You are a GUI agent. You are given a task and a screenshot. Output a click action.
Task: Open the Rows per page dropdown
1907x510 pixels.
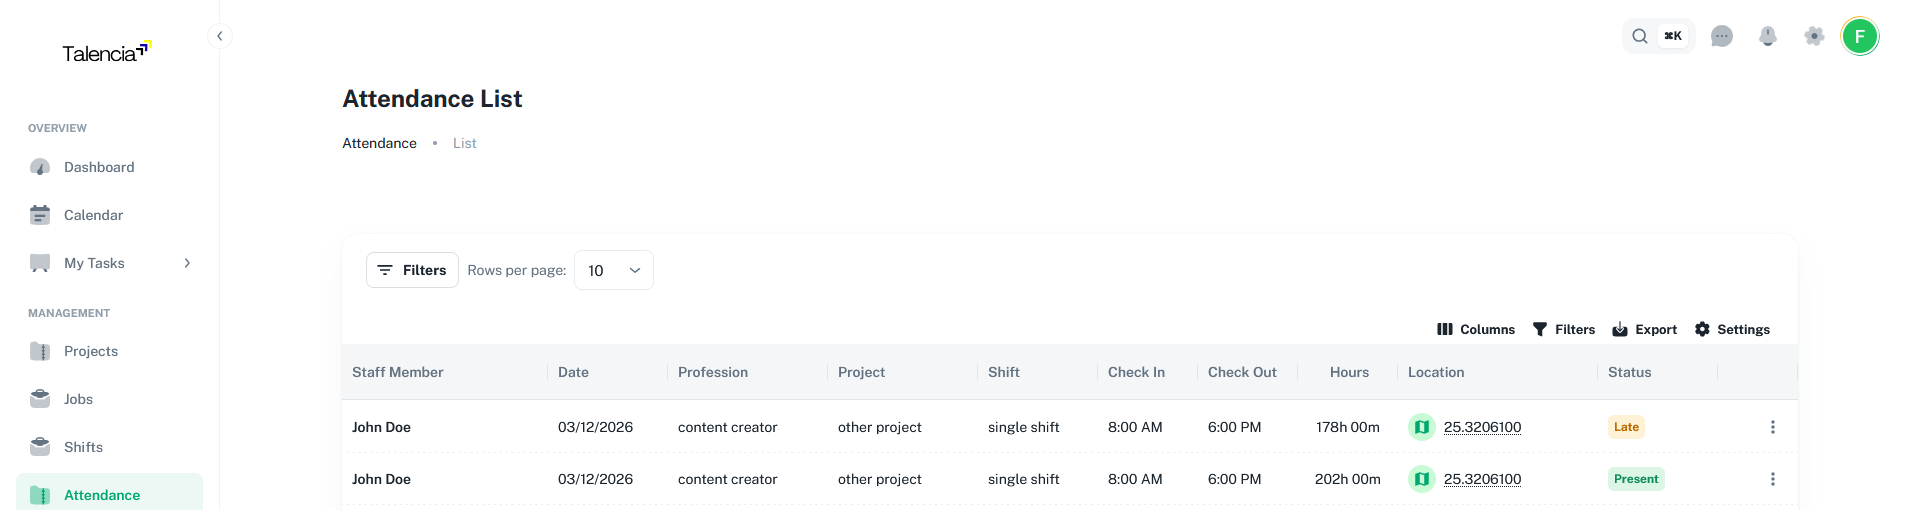[613, 270]
